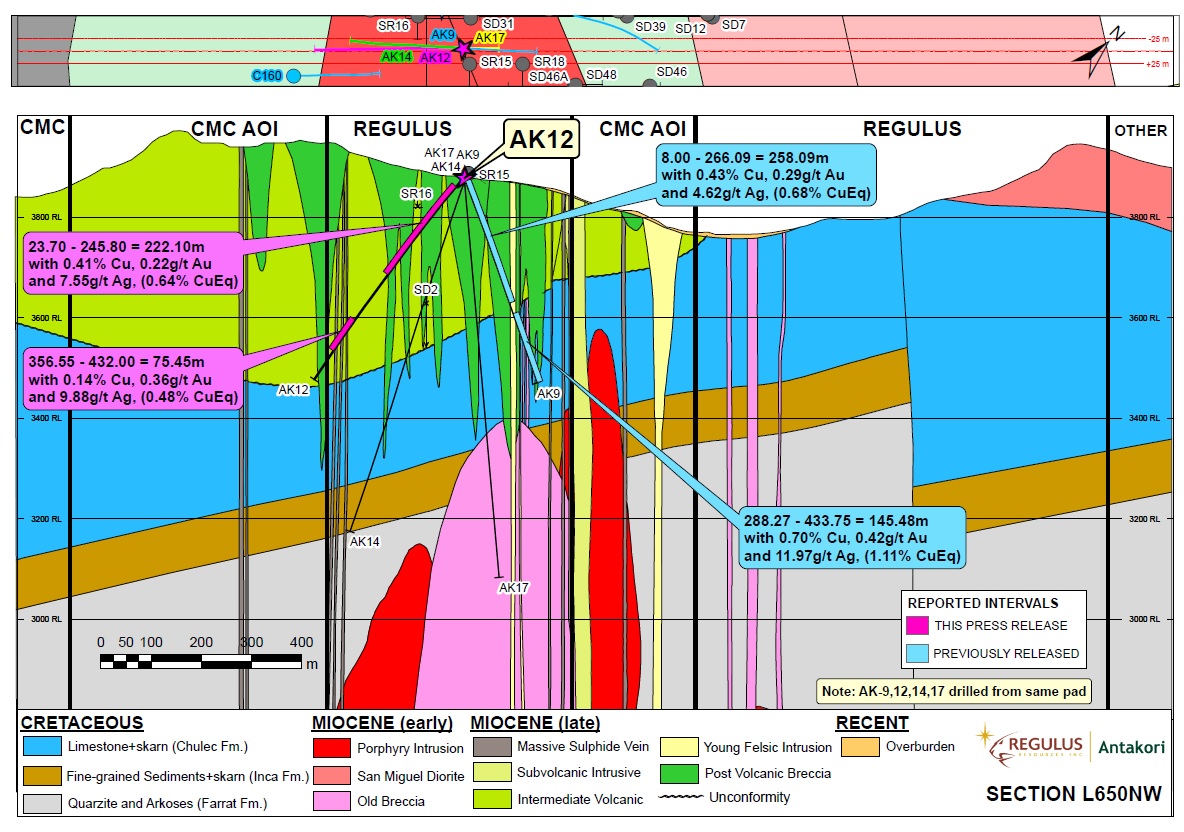Click the MIOCENE (early) legend heading
This screenshot has width=1184, height=832.
pos(382,723)
